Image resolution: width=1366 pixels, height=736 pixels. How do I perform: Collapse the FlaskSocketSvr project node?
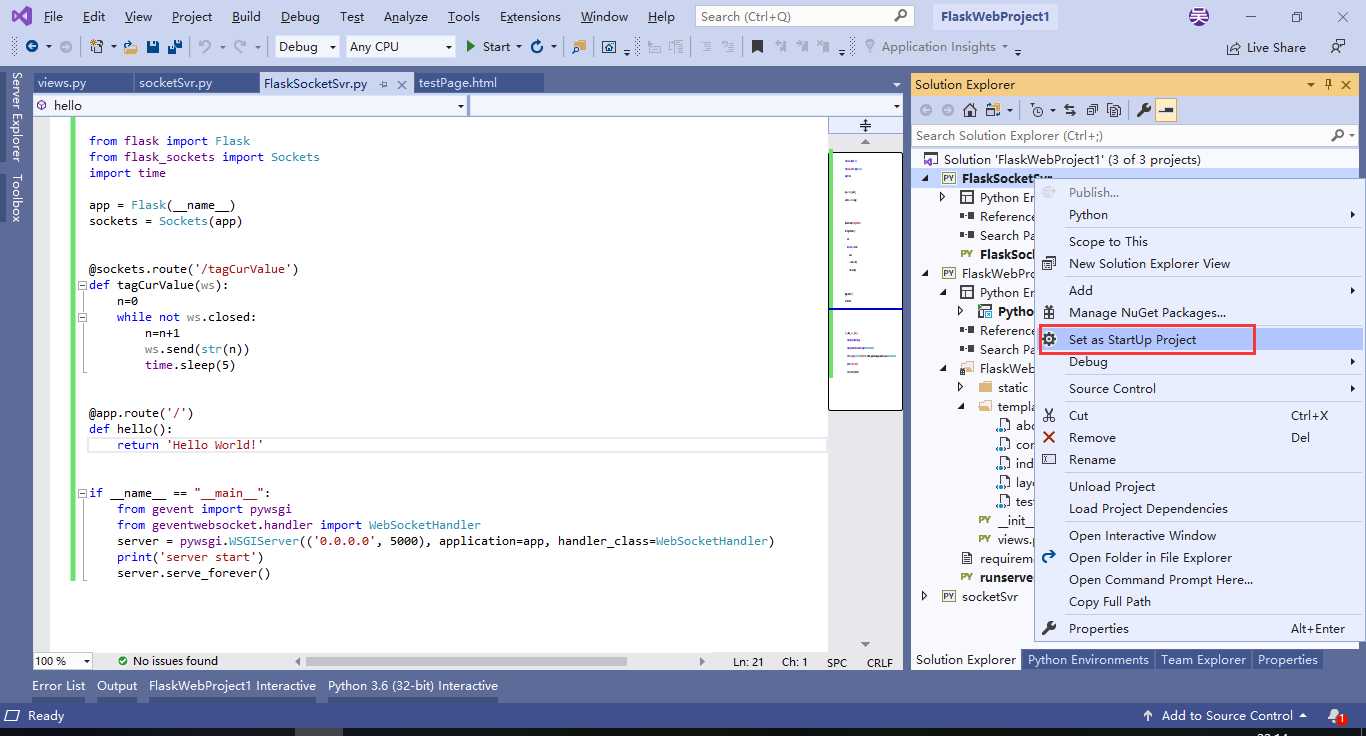pyautogui.click(x=924, y=178)
